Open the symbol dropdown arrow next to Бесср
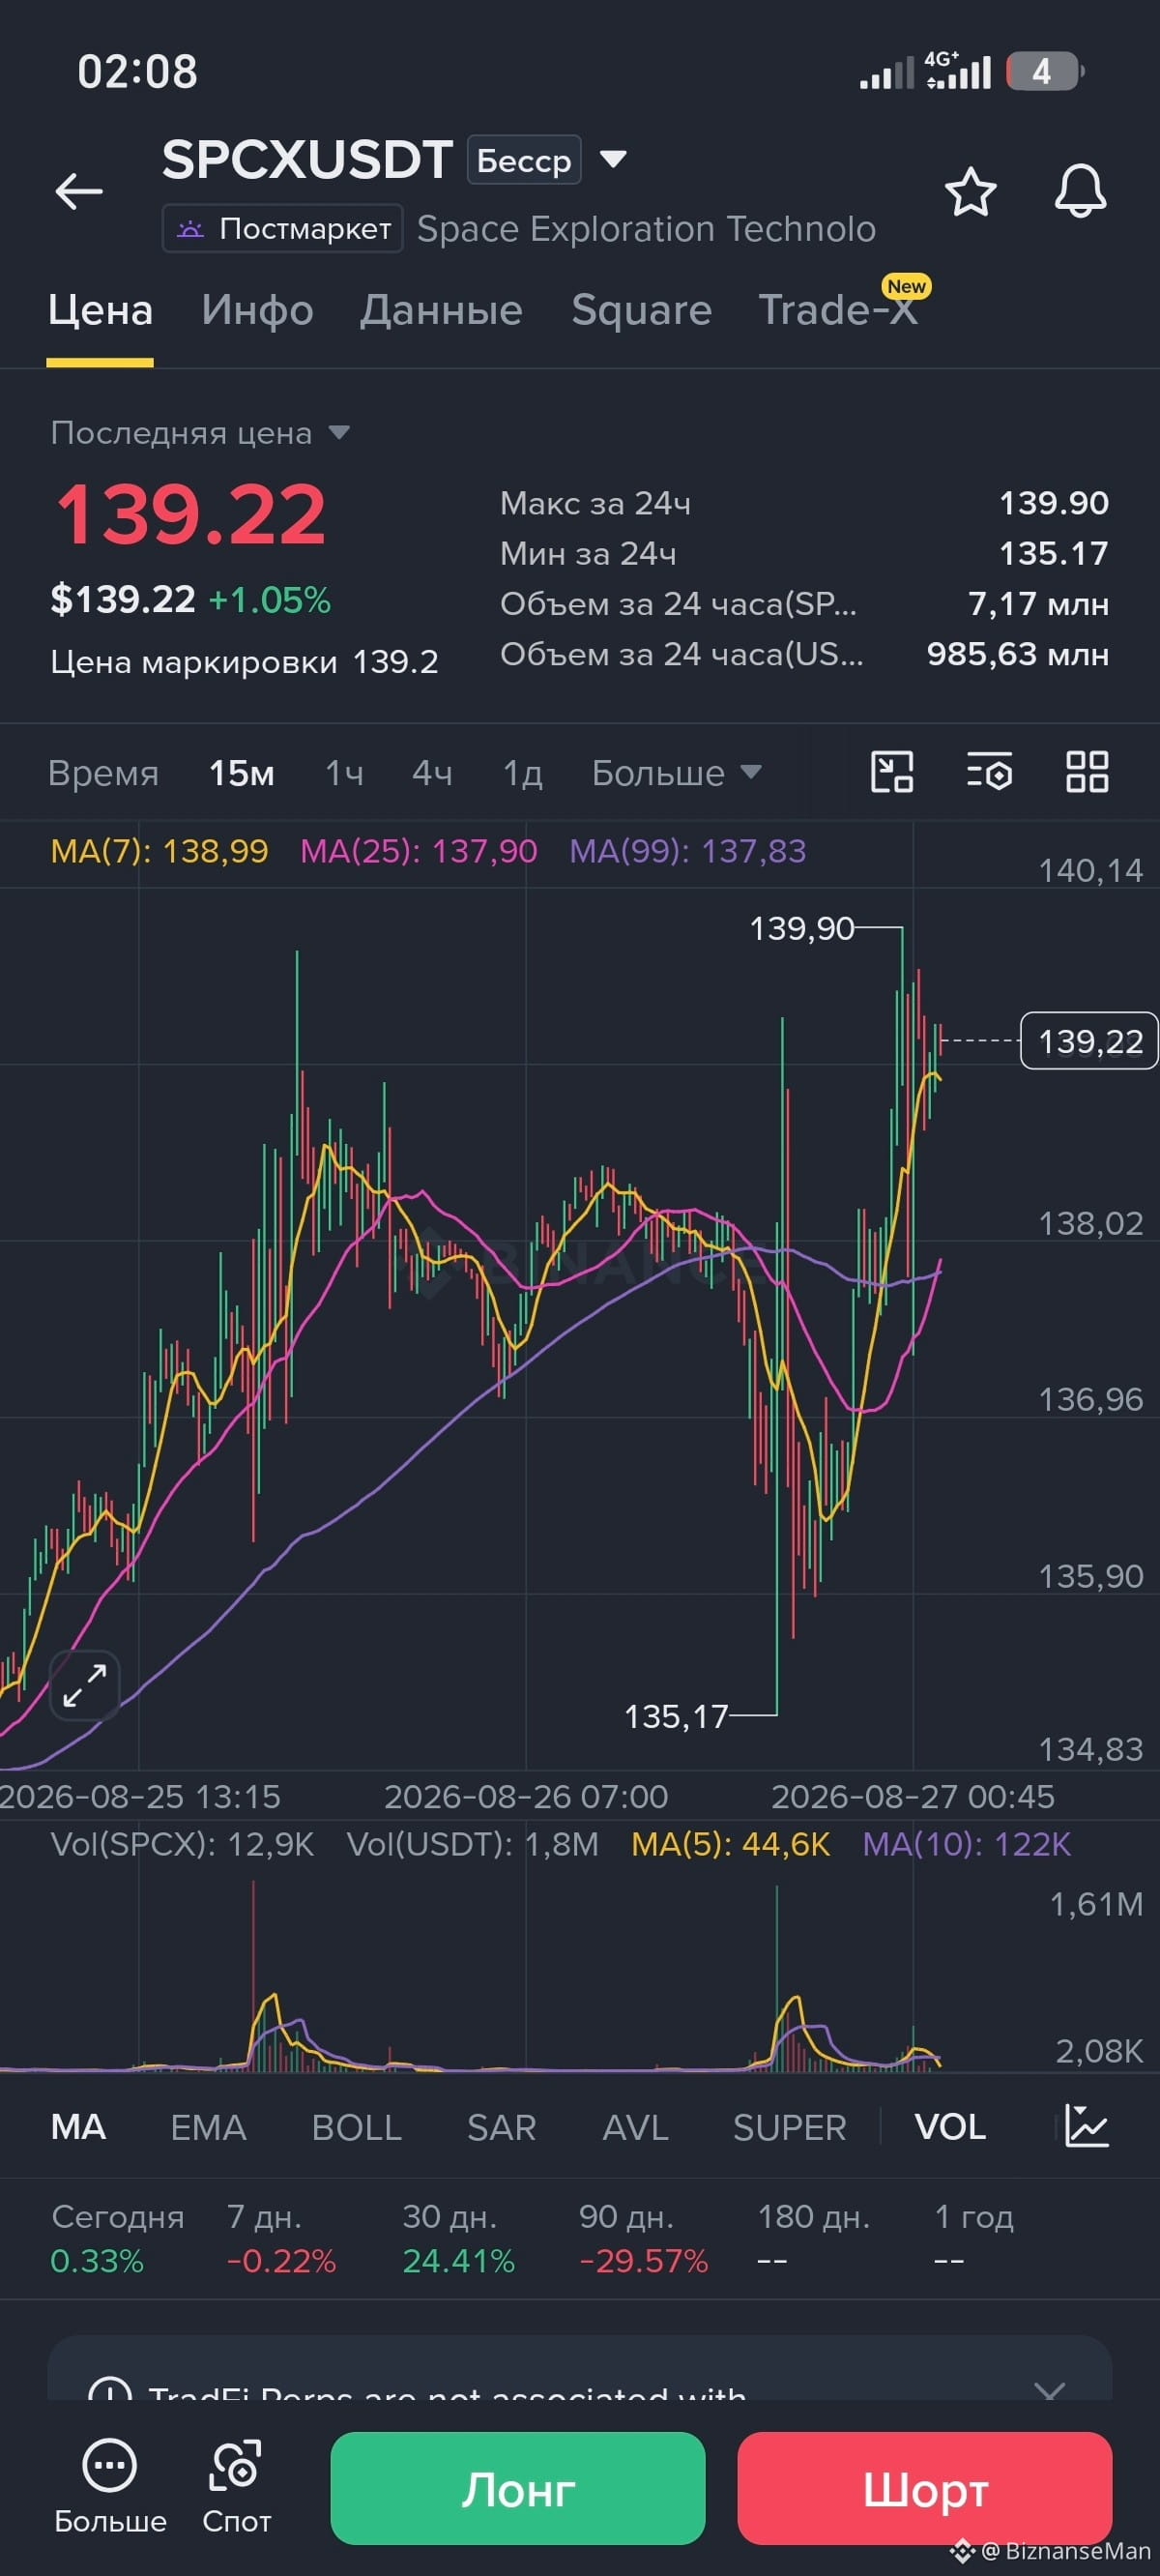The width and height of the screenshot is (1160, 2576). tap(613, 158)
